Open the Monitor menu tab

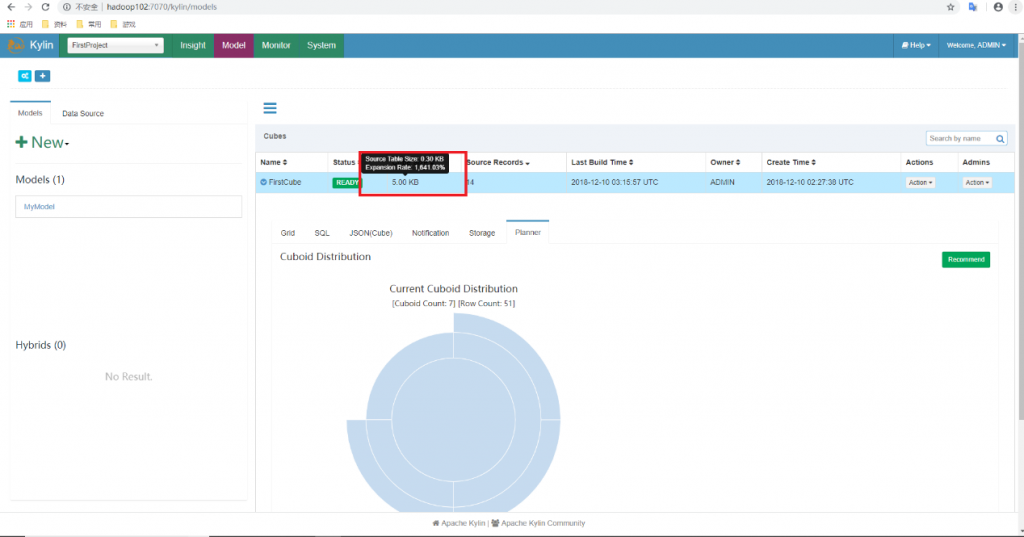pyautogui.click(x=276, y=46)
